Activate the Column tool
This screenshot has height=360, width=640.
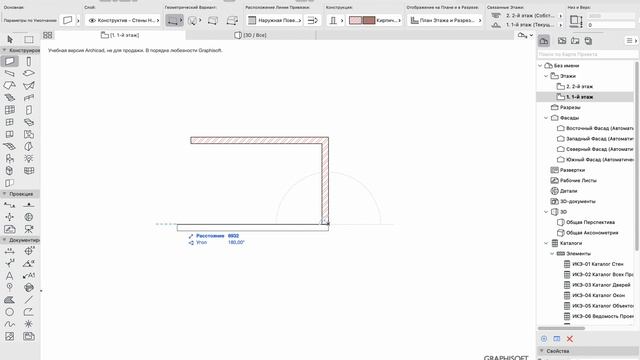(x=29, y=61)
